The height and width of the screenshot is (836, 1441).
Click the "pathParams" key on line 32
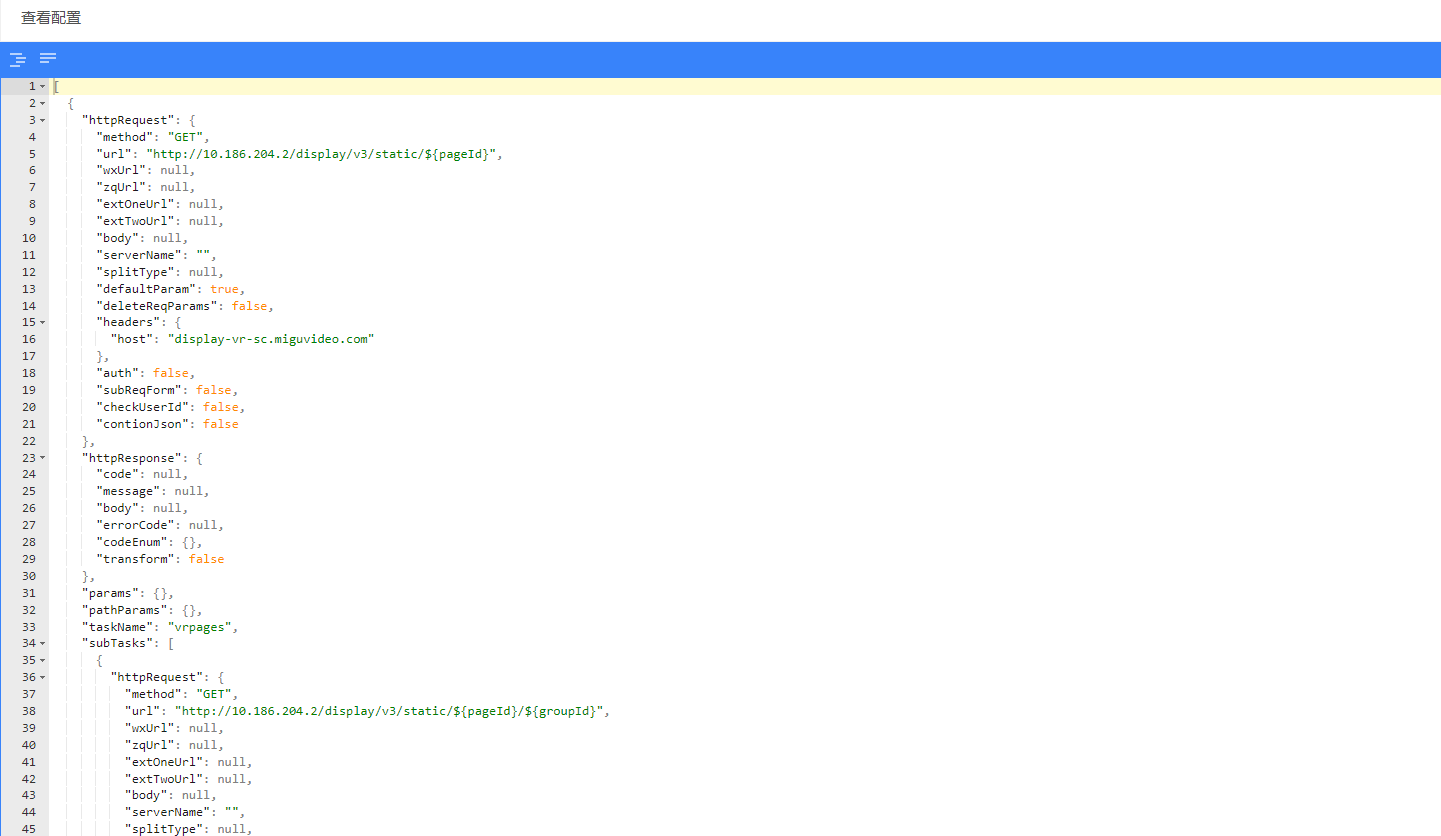pyautogui.click(x=125, y=610)
